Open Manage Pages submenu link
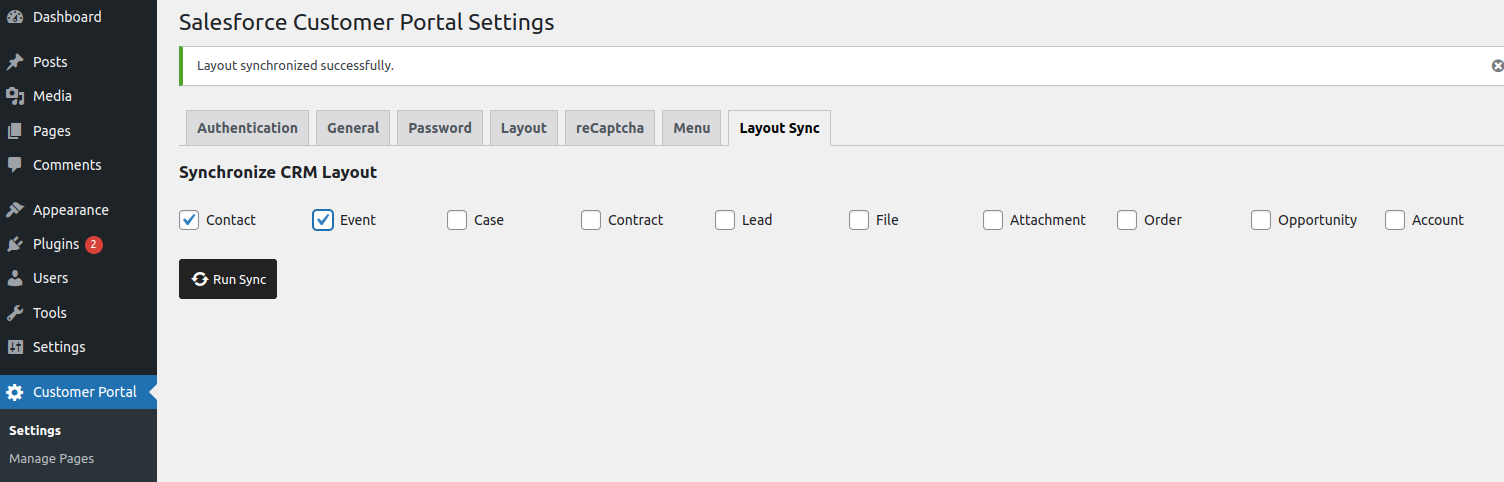This screenshot has width=1504, height=482. point(51,459)
